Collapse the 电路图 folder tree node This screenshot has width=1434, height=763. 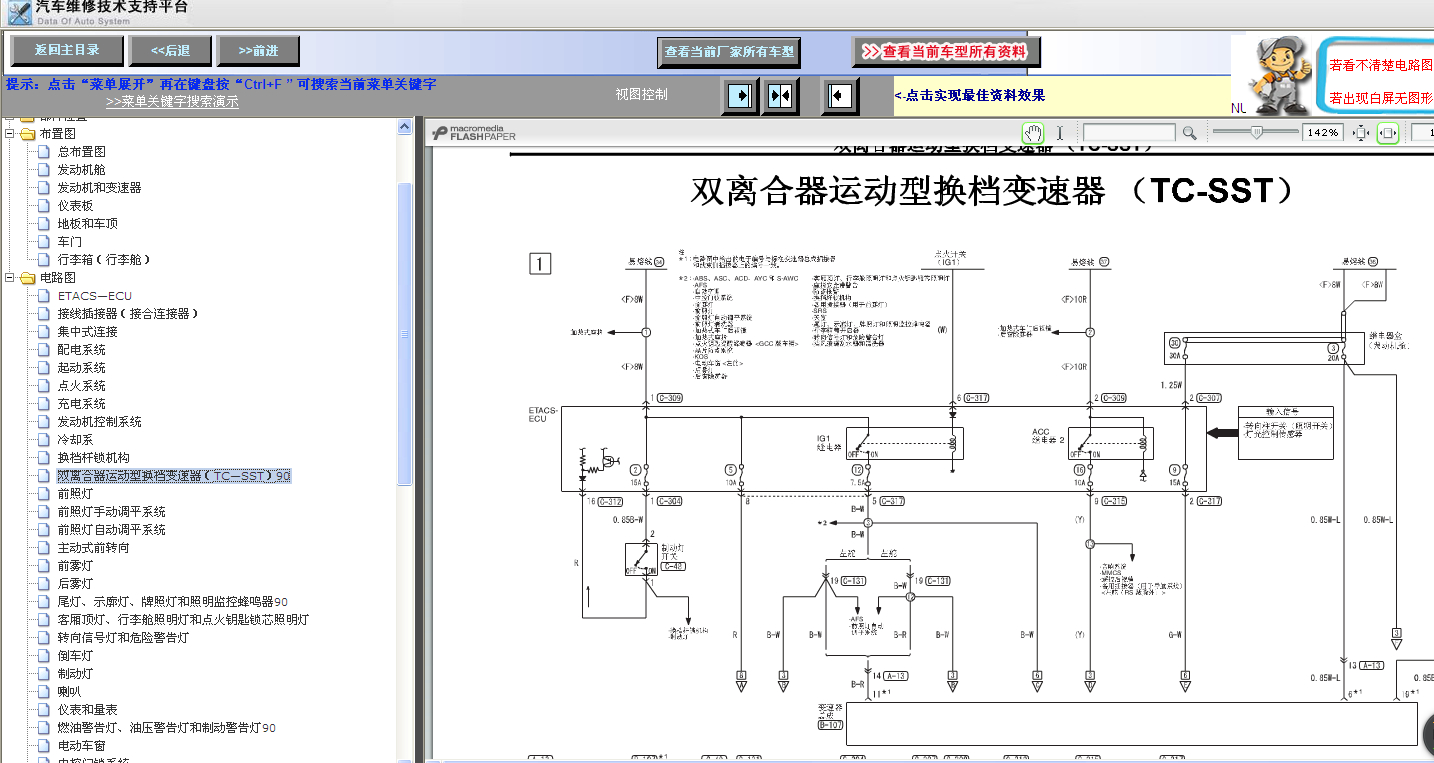pyautogui.click(x=9, y=278)
